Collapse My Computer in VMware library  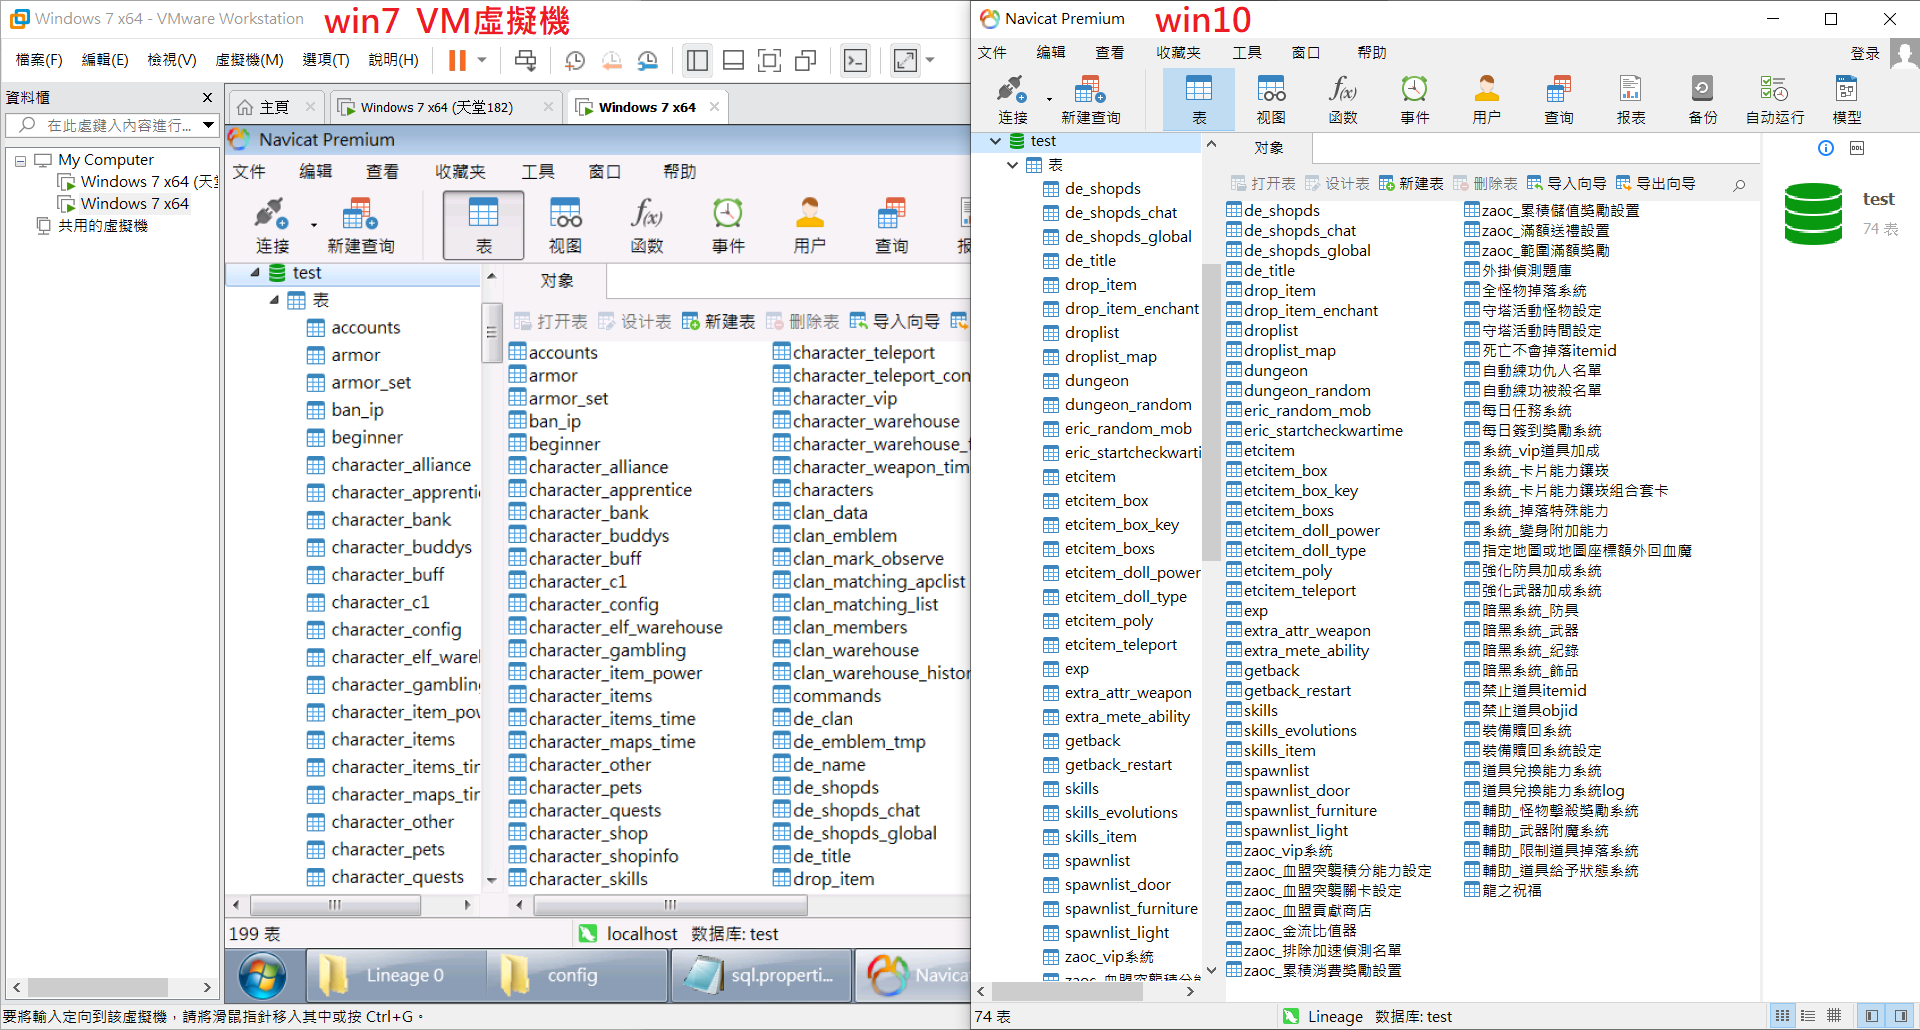20,160
